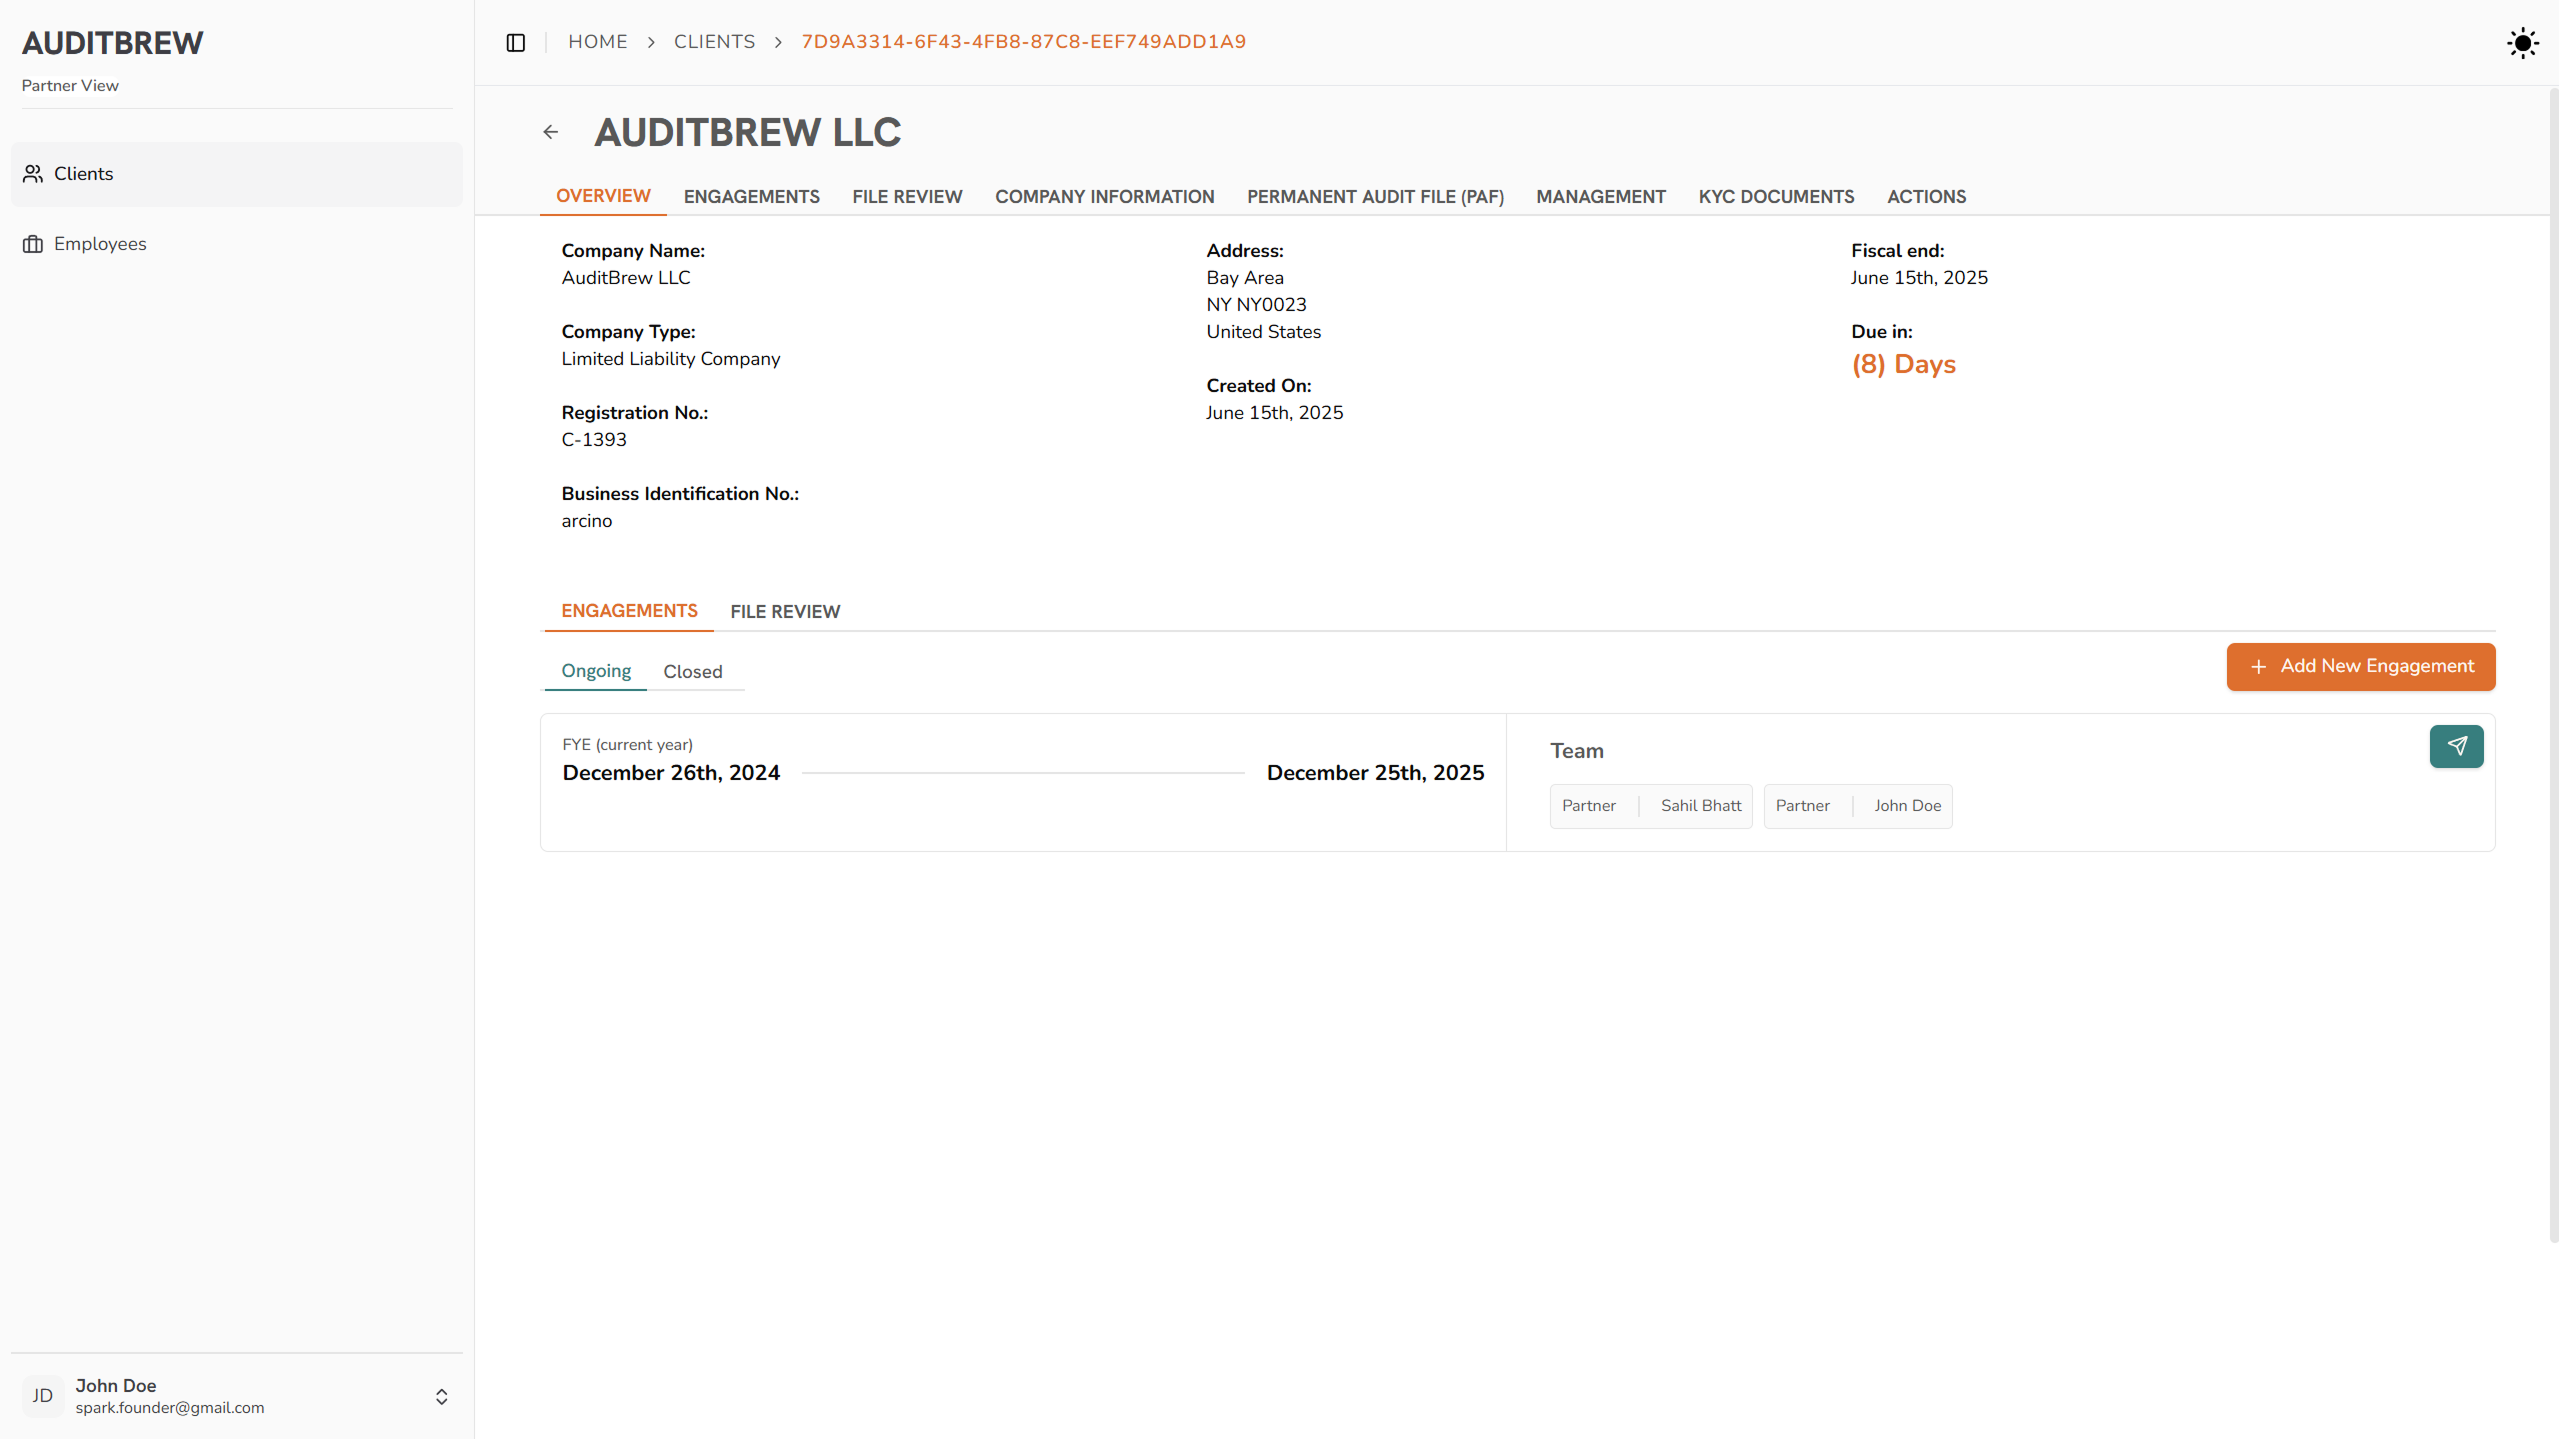Click the back arrow beside AUDITBREW LLC
The width and height of the screenshot is (2559, 1439).
point(550,131)
